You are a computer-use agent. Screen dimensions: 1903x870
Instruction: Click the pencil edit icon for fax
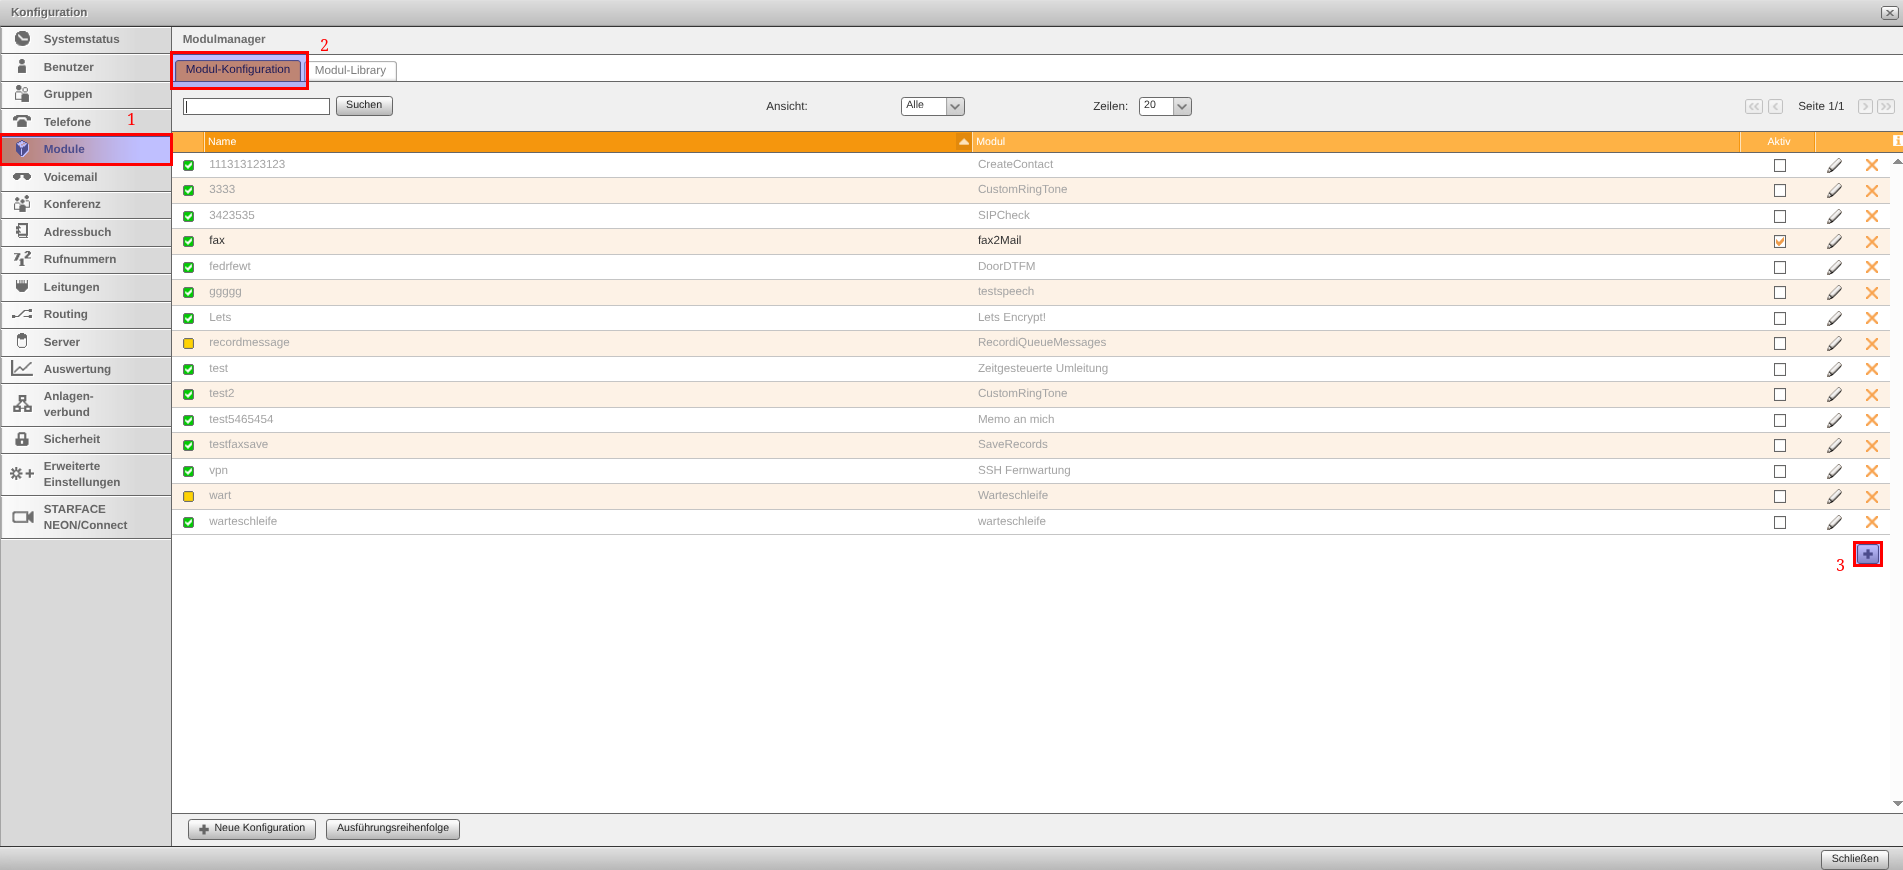[x=1834, y=242]
